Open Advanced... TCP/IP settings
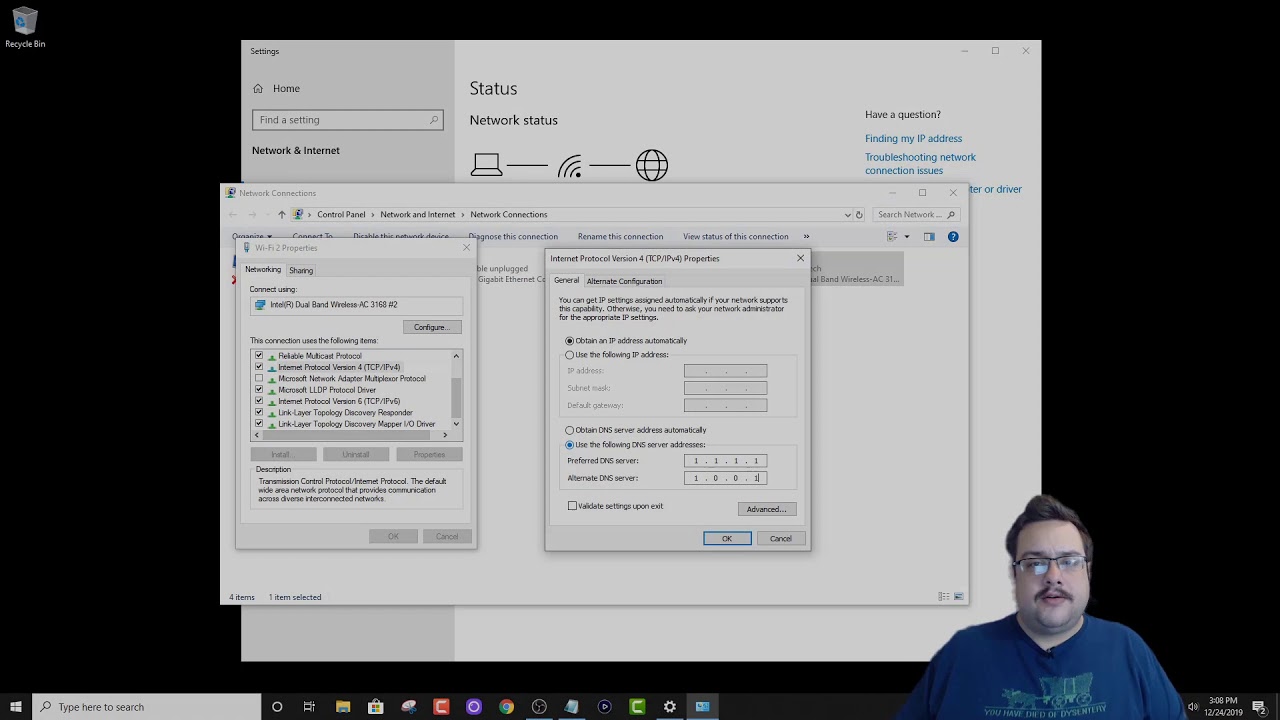Screen dimensions: 1280x720 tap(767, 509)
